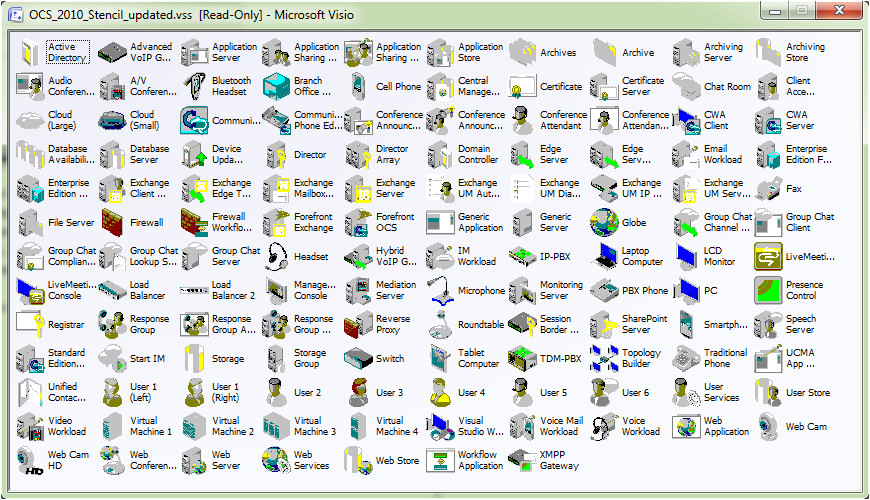Choose the Workflow Application shape

click(440, 461)
